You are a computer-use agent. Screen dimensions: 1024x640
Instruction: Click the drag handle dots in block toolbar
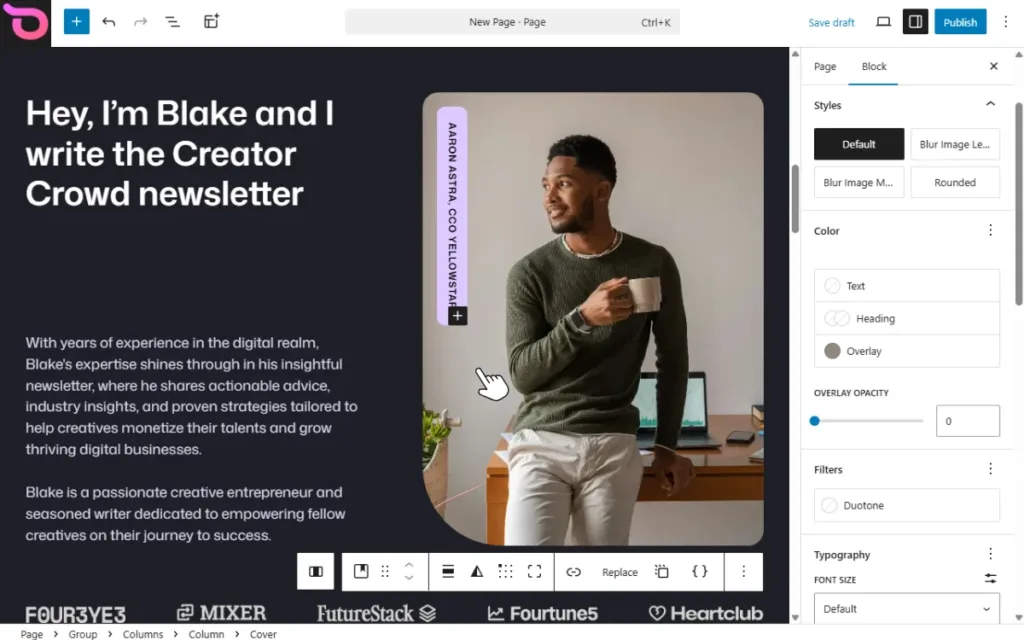(x=385, y=572)
